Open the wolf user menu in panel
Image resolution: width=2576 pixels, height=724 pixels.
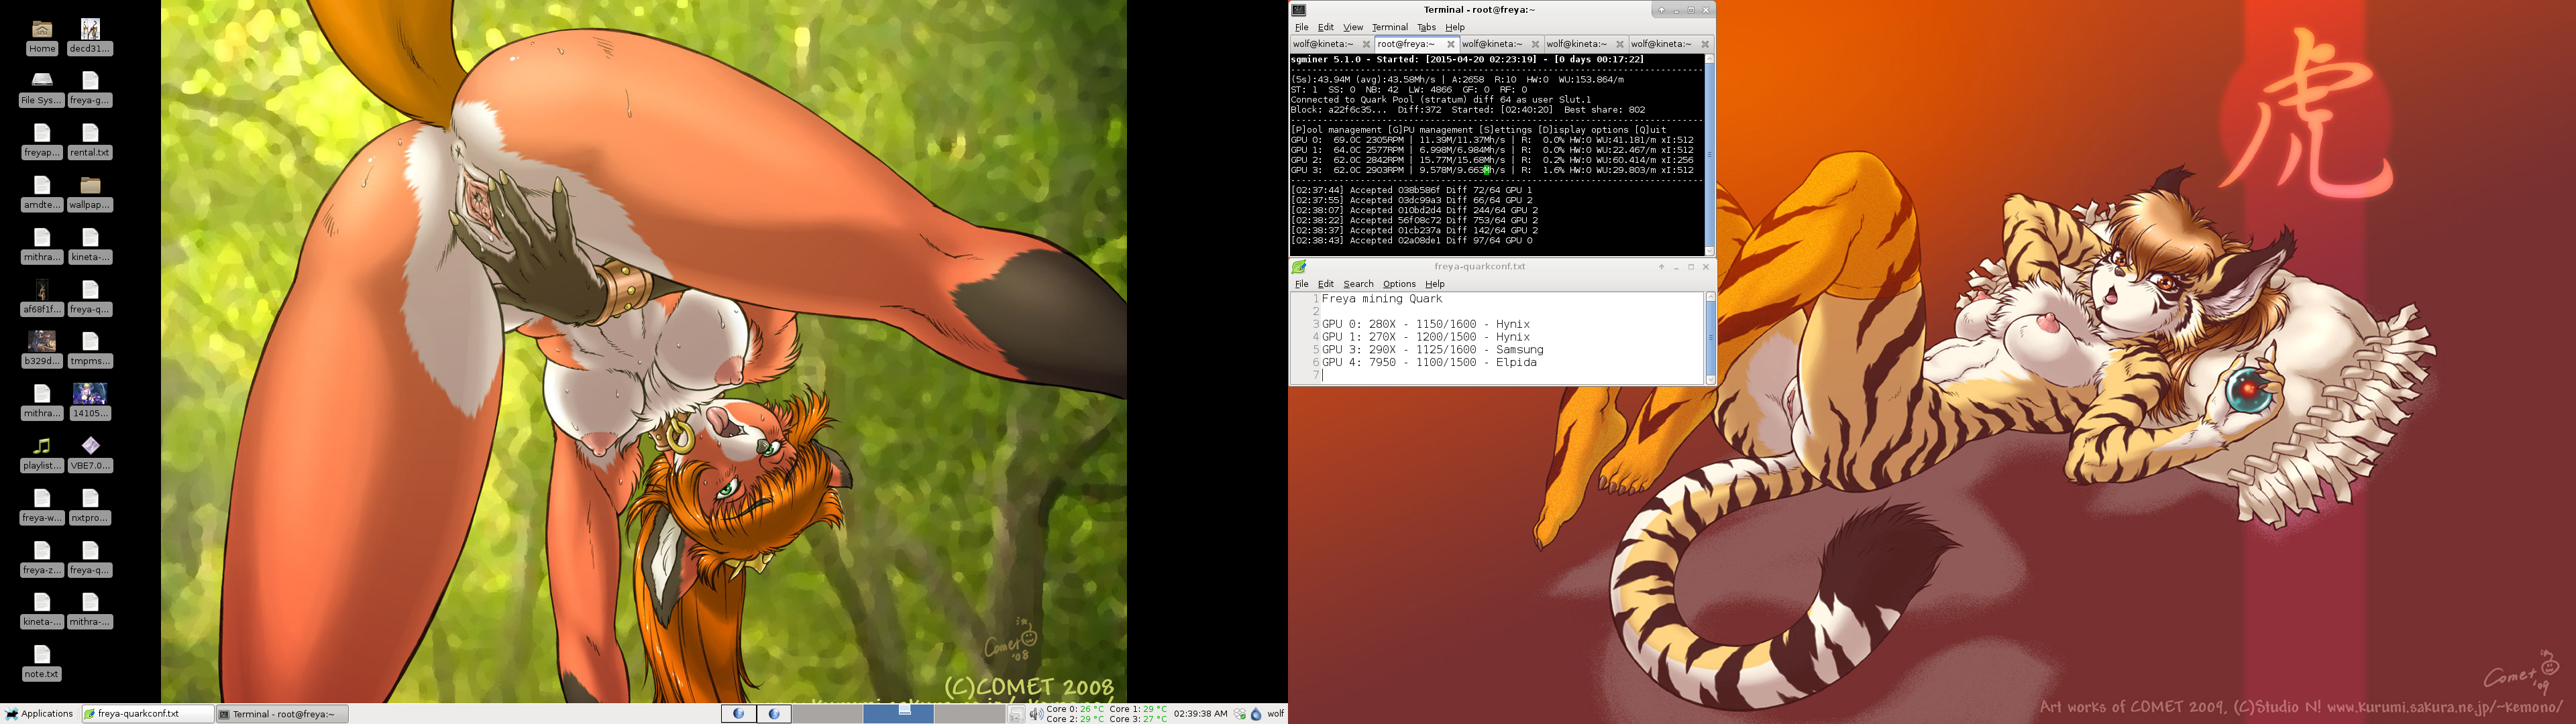click(x=1275, y=714)
